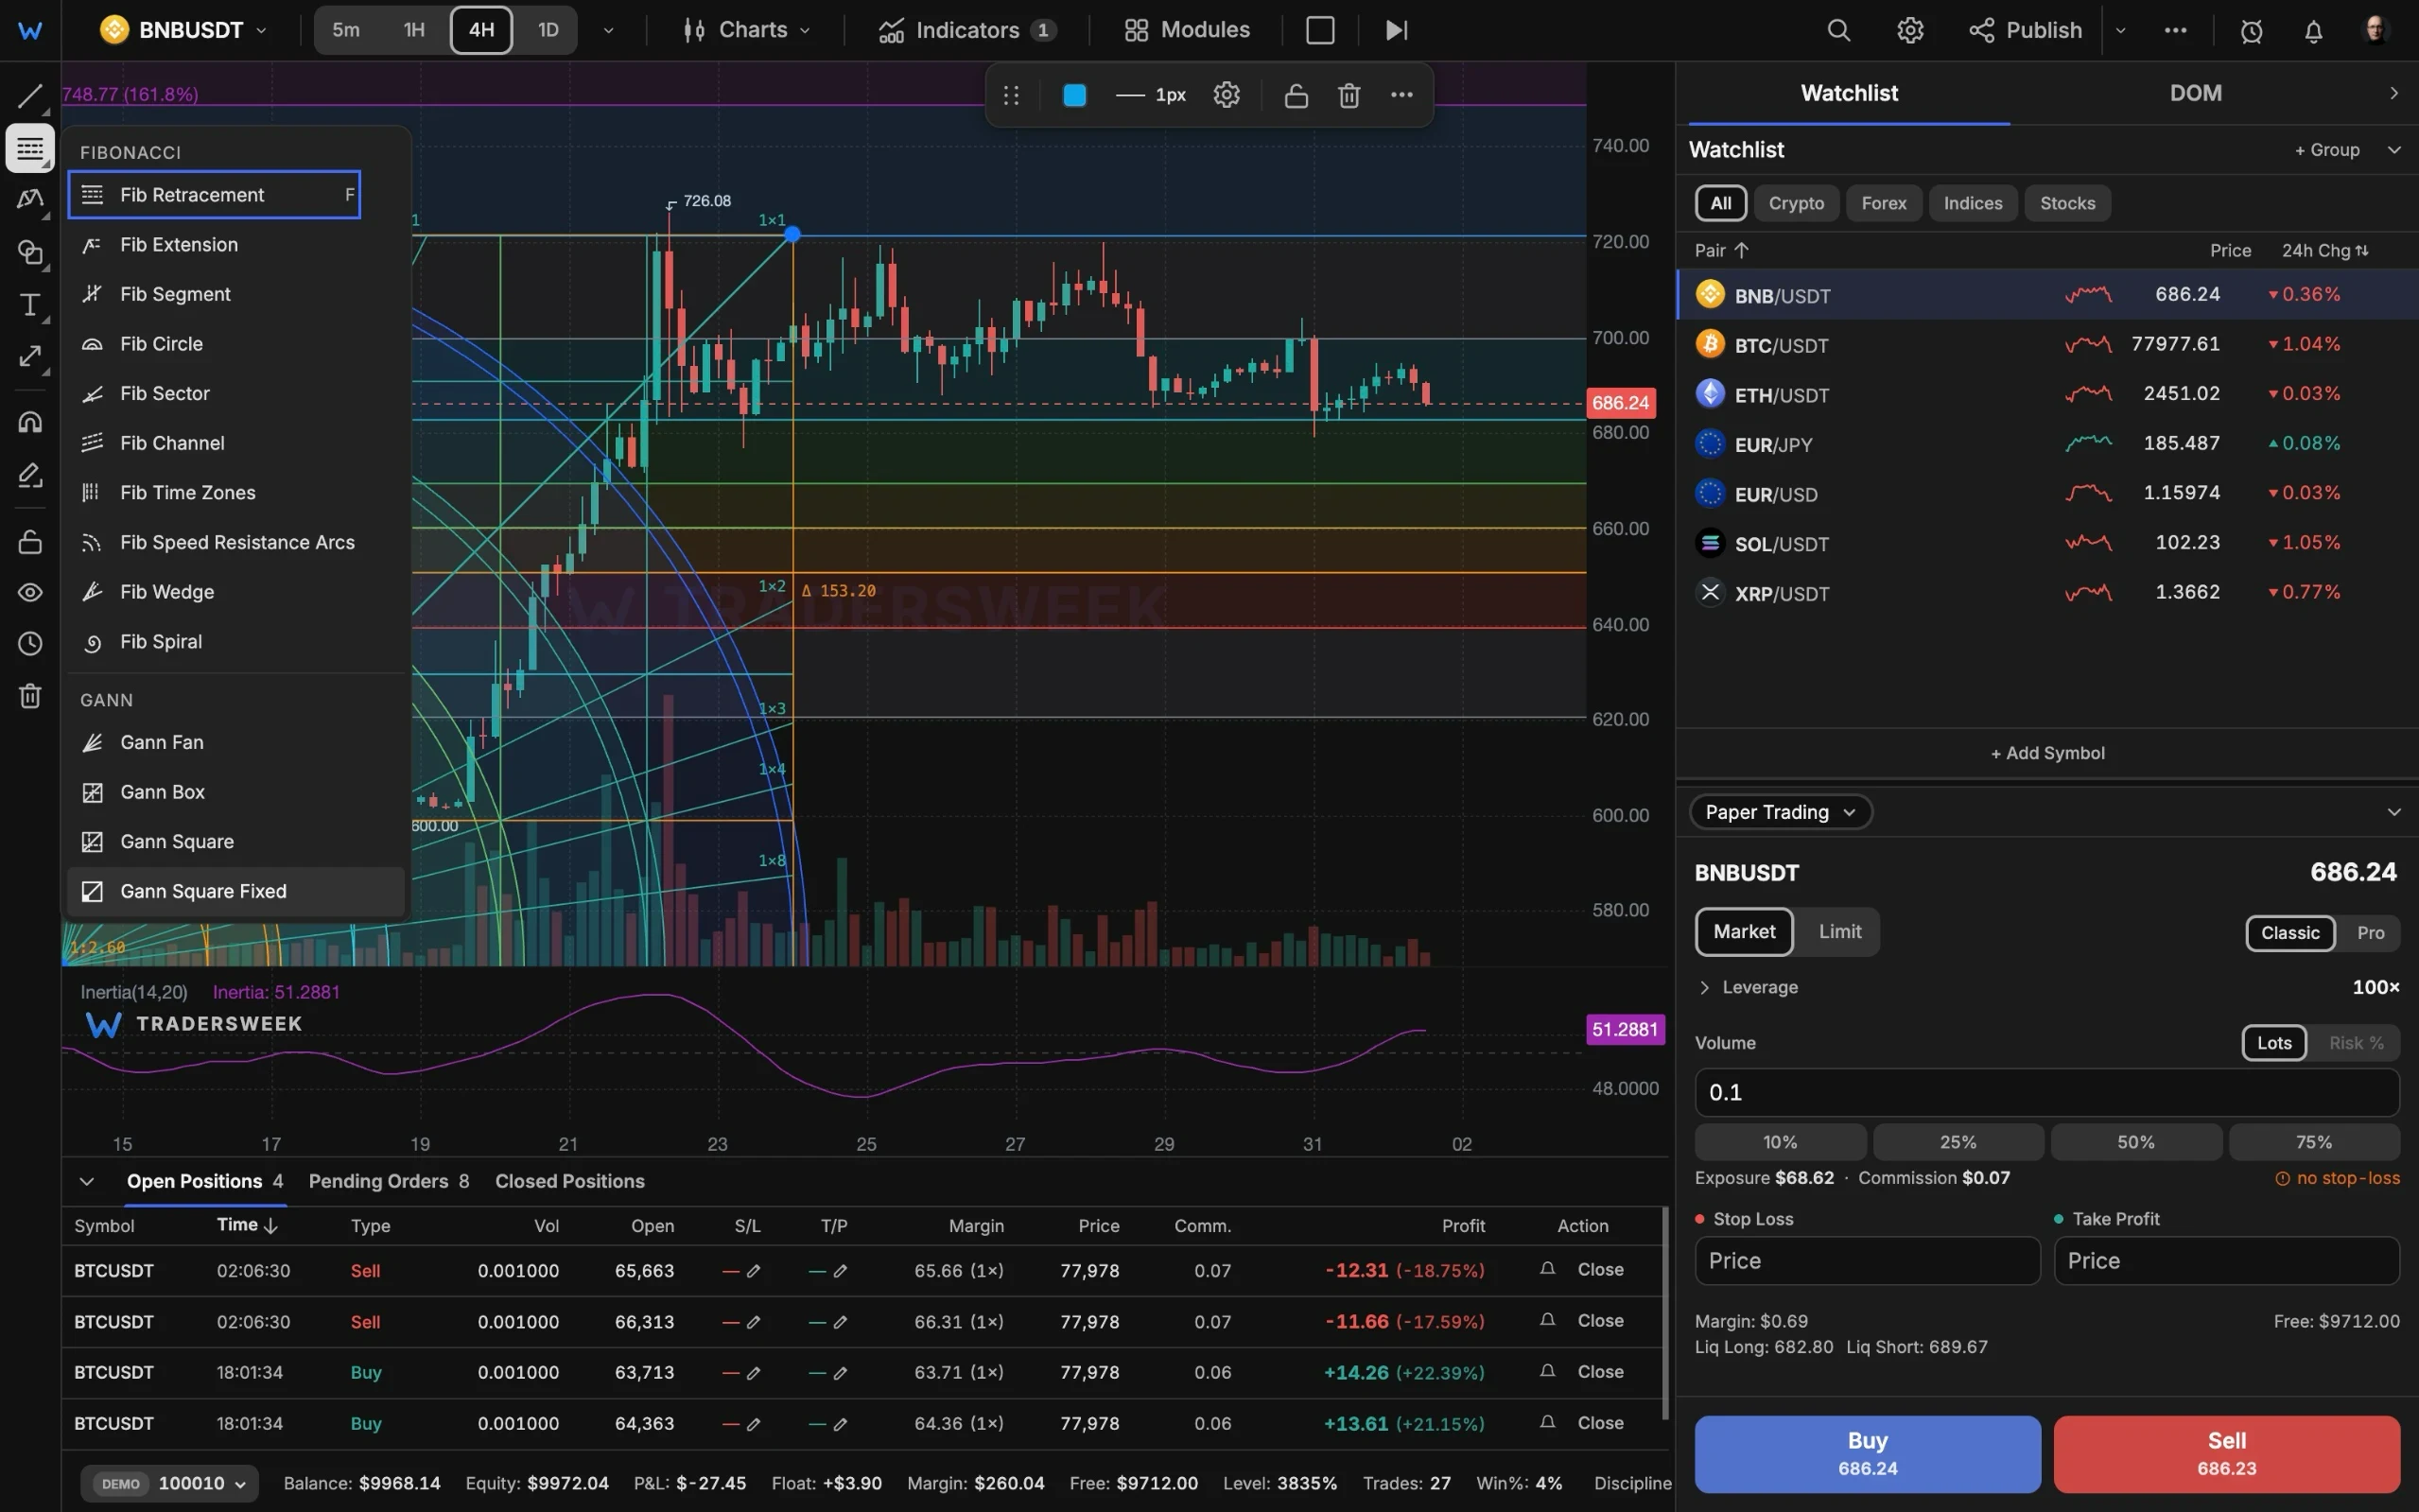Expand the Leverage section
This screenshot has height=1512, width=2419.
1748,987
